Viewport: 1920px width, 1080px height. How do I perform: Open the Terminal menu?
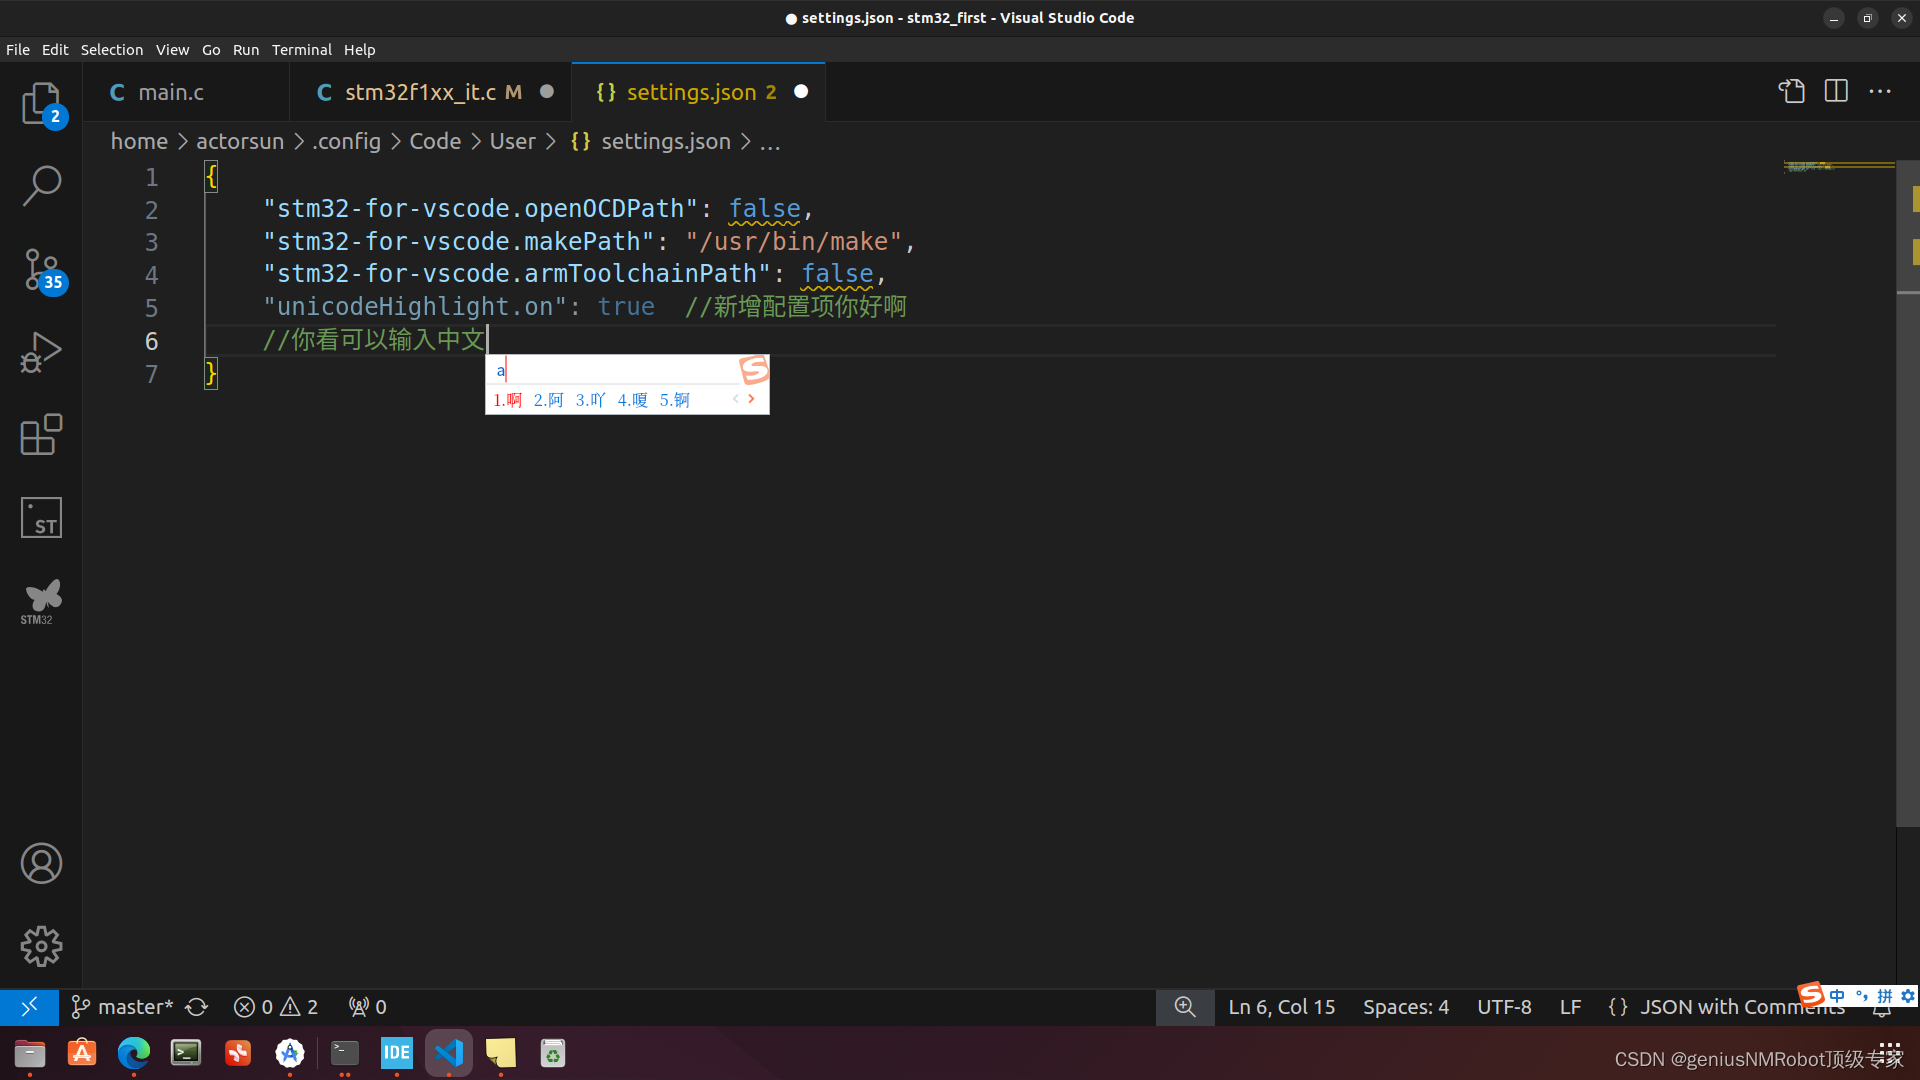click(301, 49)
